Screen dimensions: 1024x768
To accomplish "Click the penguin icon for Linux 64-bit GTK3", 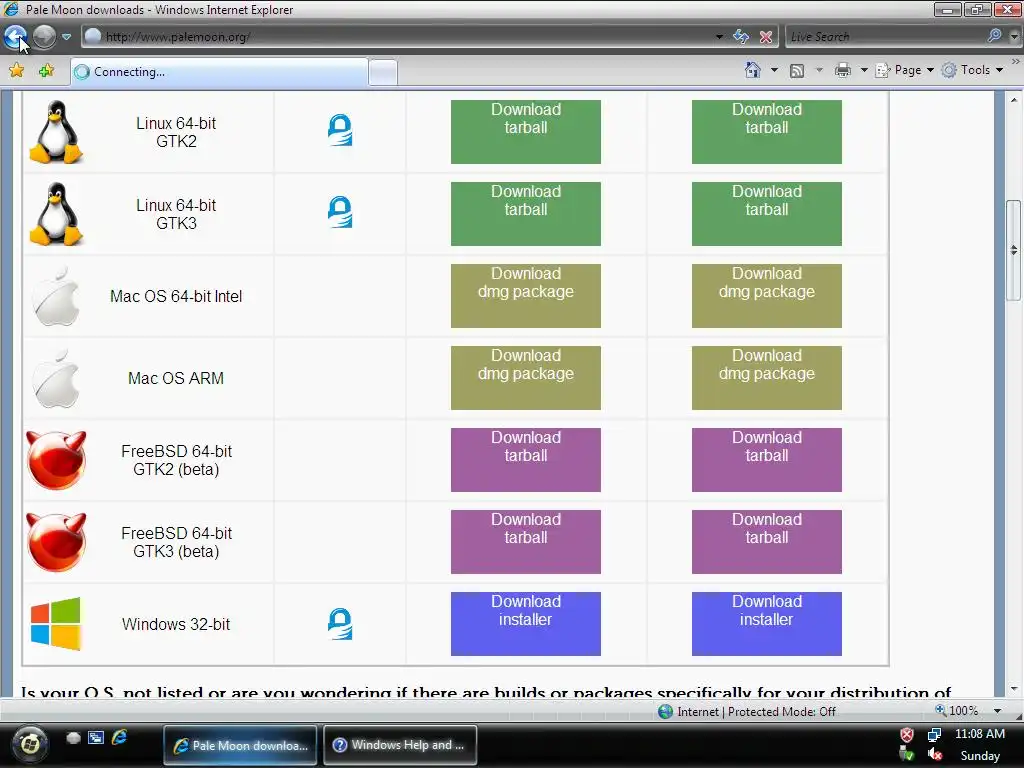I will point(56,214).
